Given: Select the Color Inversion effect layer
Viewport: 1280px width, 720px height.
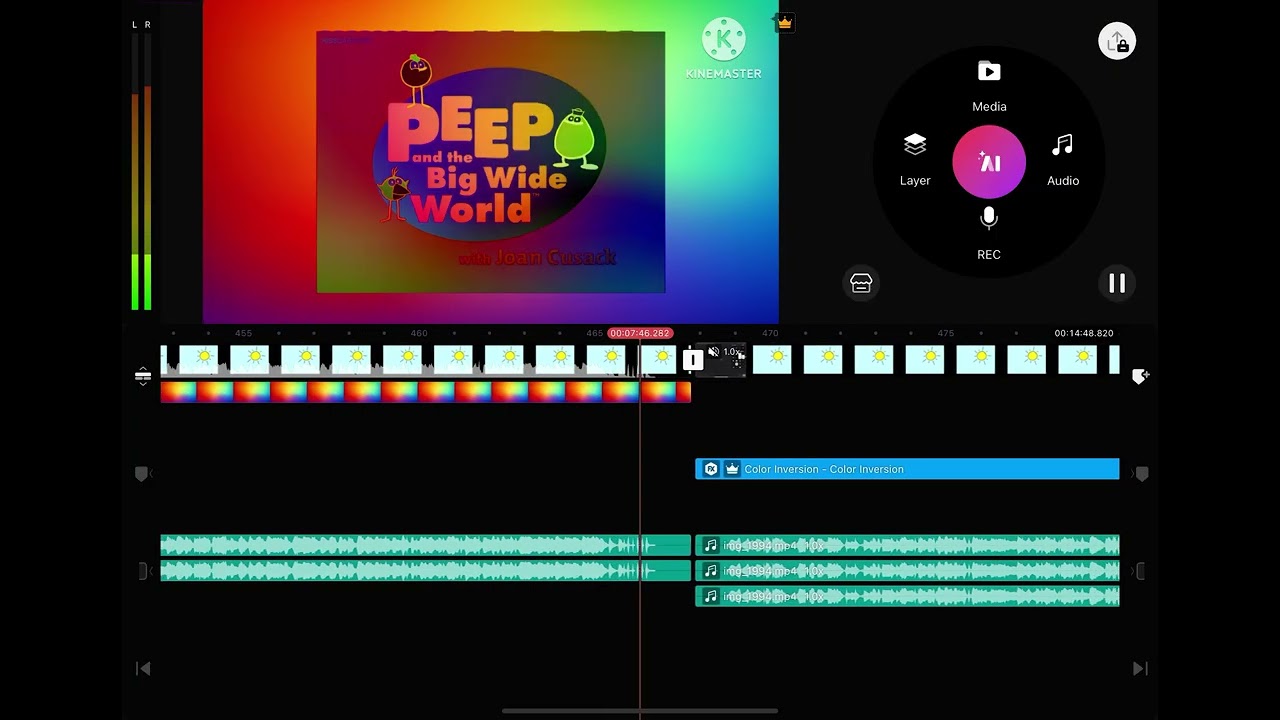Looking at the screenshot, I should 907,469.
